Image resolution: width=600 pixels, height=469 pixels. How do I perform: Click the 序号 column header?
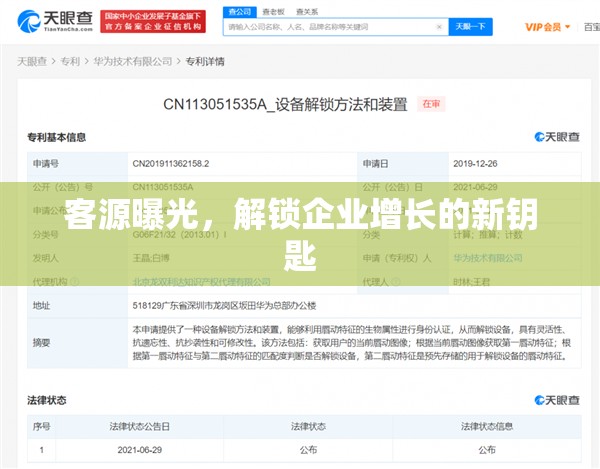point(41,427)
